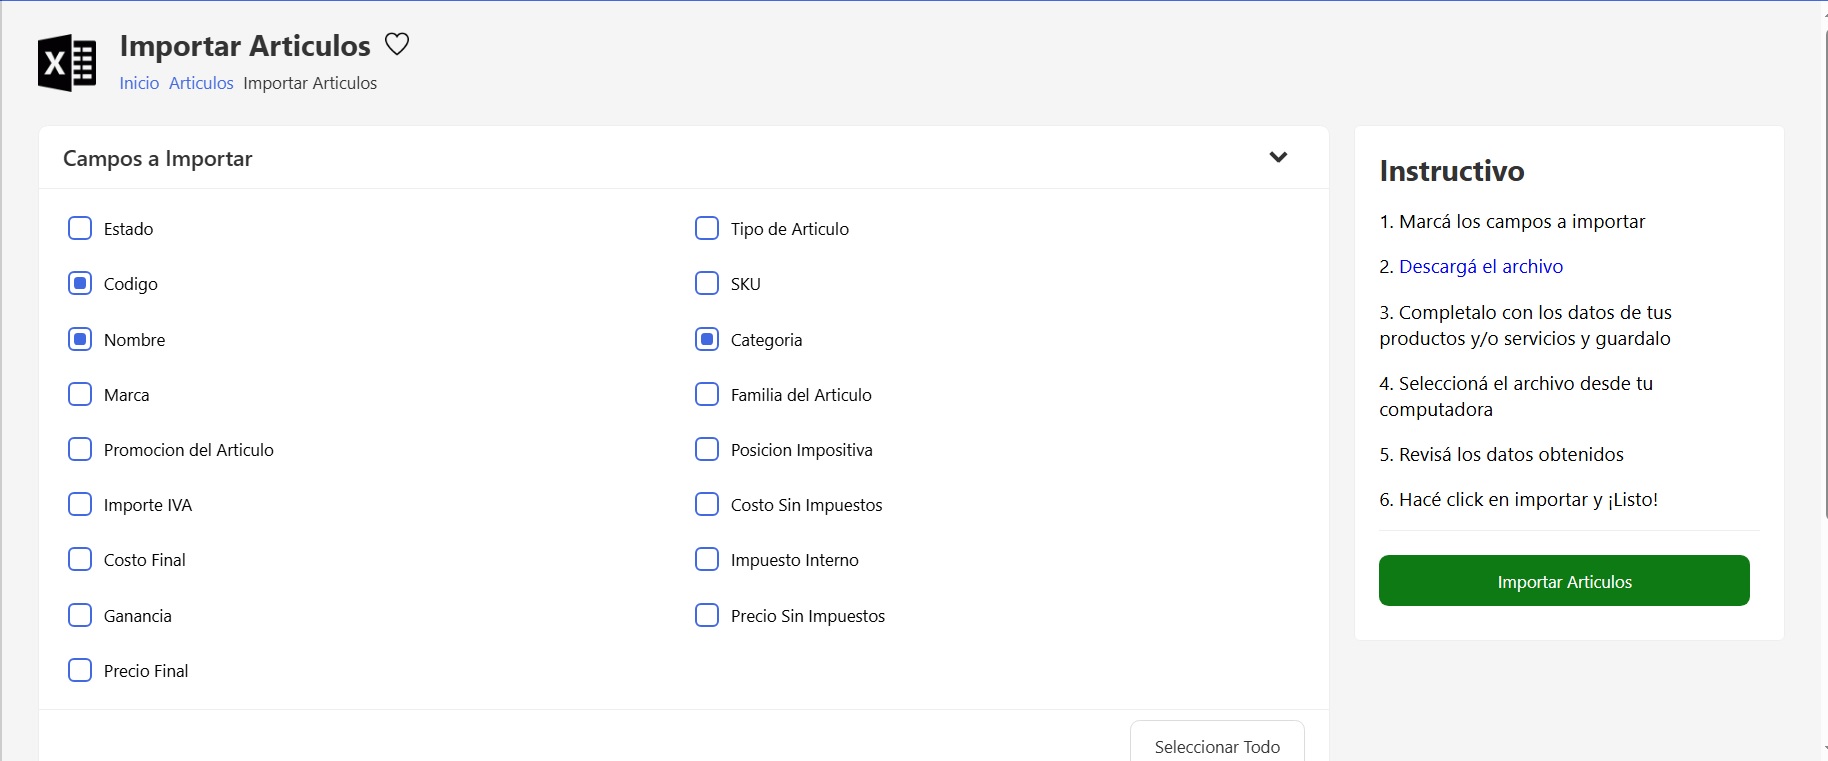
Task: Uncheck the Nombre checkbox
Action: tap(80, 339)
